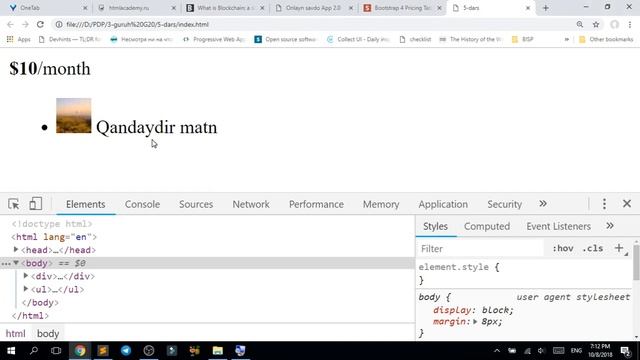
Task: Open Telegram from the taskbar
Action: (126, 351)
